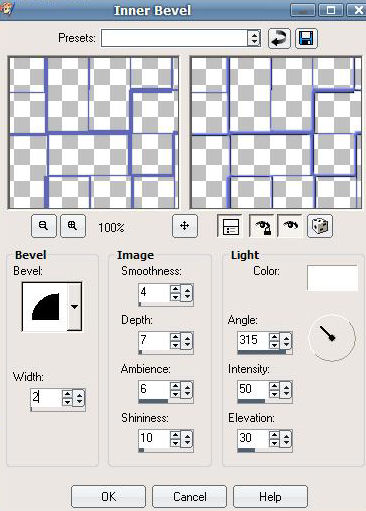Open Help for Inner Bevel
The height and width of the screenshot is (511, 366).
pos(270,497)
